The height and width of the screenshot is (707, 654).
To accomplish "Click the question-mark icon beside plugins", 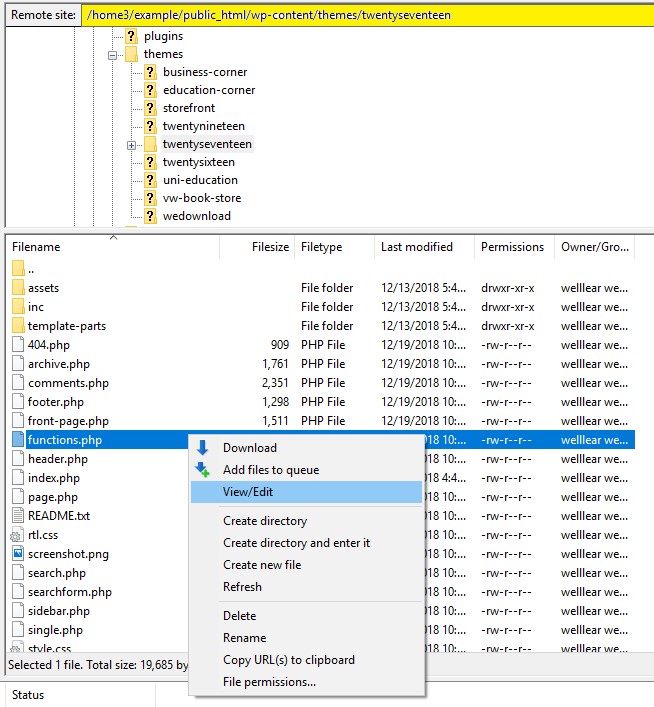I will (131, 36).
